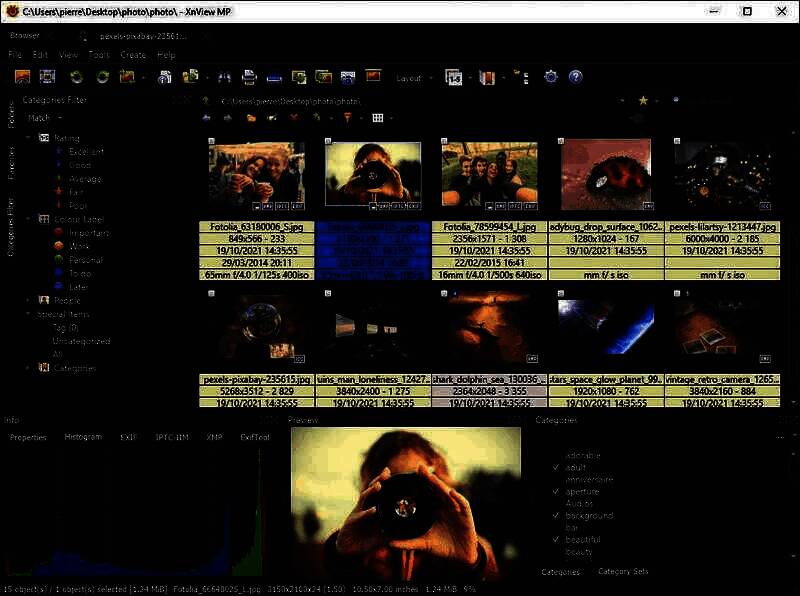Viewport: 800px width, 596px height.
Task: Expand the People tree node
Action: 28,300
